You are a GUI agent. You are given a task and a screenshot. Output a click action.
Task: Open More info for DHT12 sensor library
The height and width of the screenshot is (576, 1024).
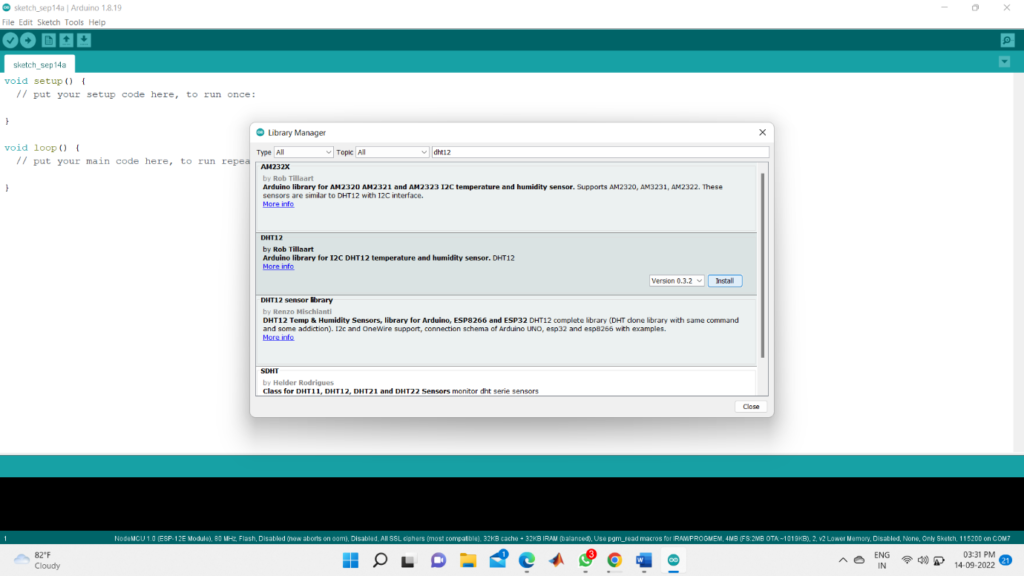[278, 338]
